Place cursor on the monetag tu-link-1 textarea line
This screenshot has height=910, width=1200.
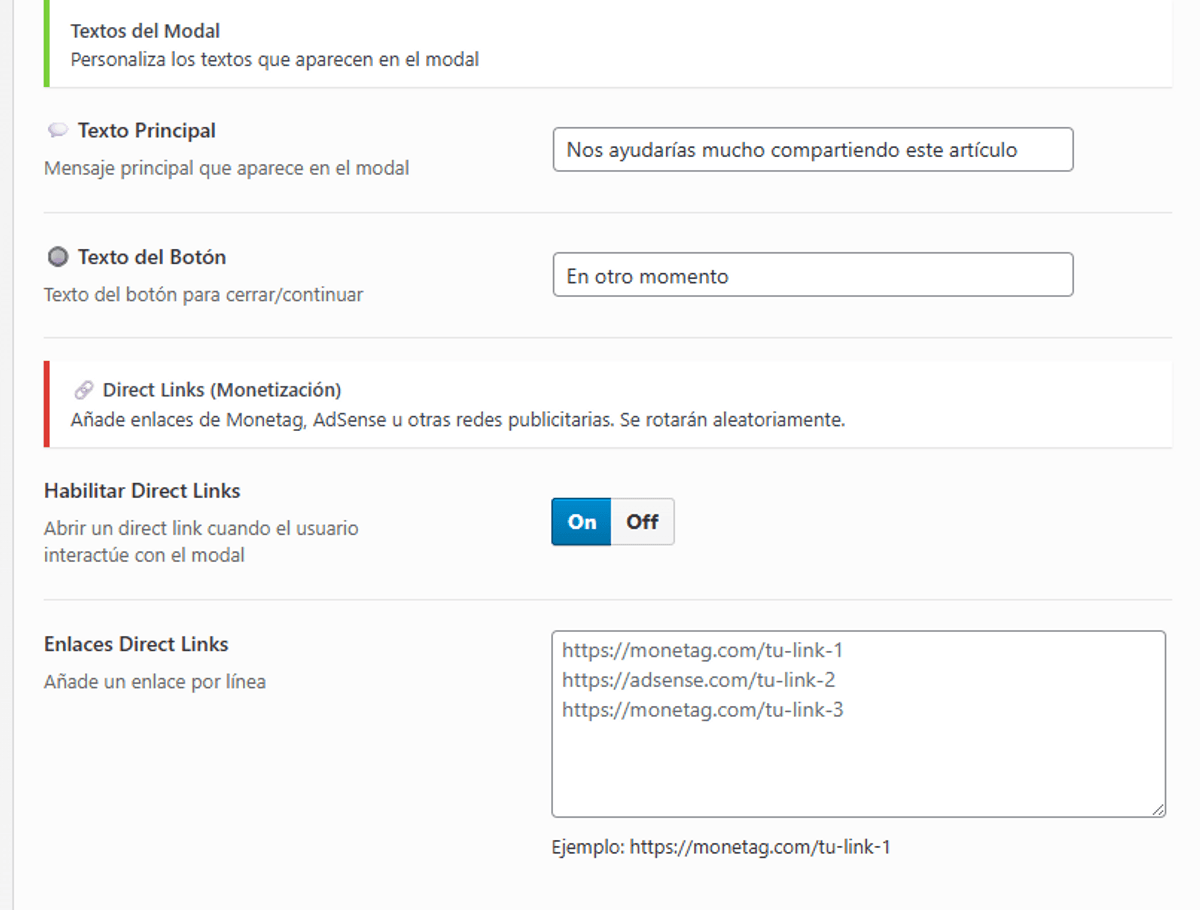(703, 651)
